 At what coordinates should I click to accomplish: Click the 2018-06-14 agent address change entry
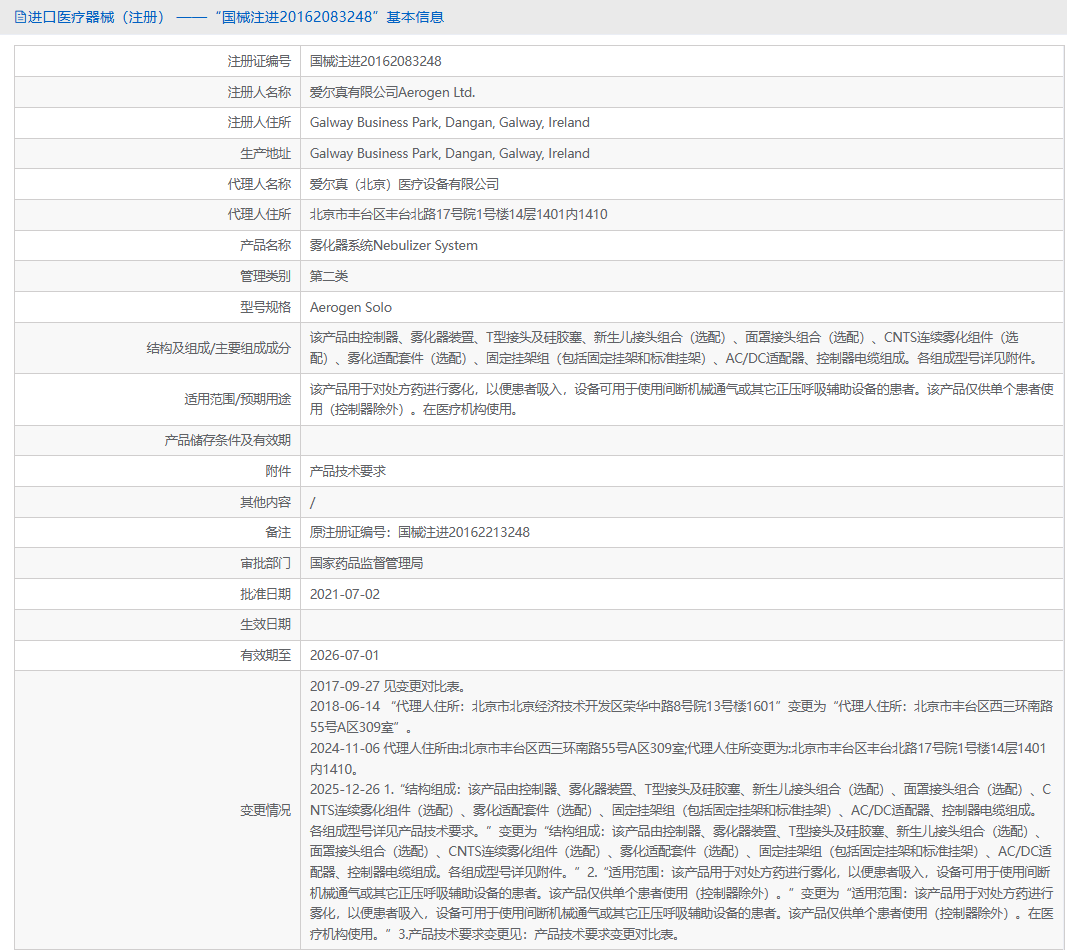[681, 717]
